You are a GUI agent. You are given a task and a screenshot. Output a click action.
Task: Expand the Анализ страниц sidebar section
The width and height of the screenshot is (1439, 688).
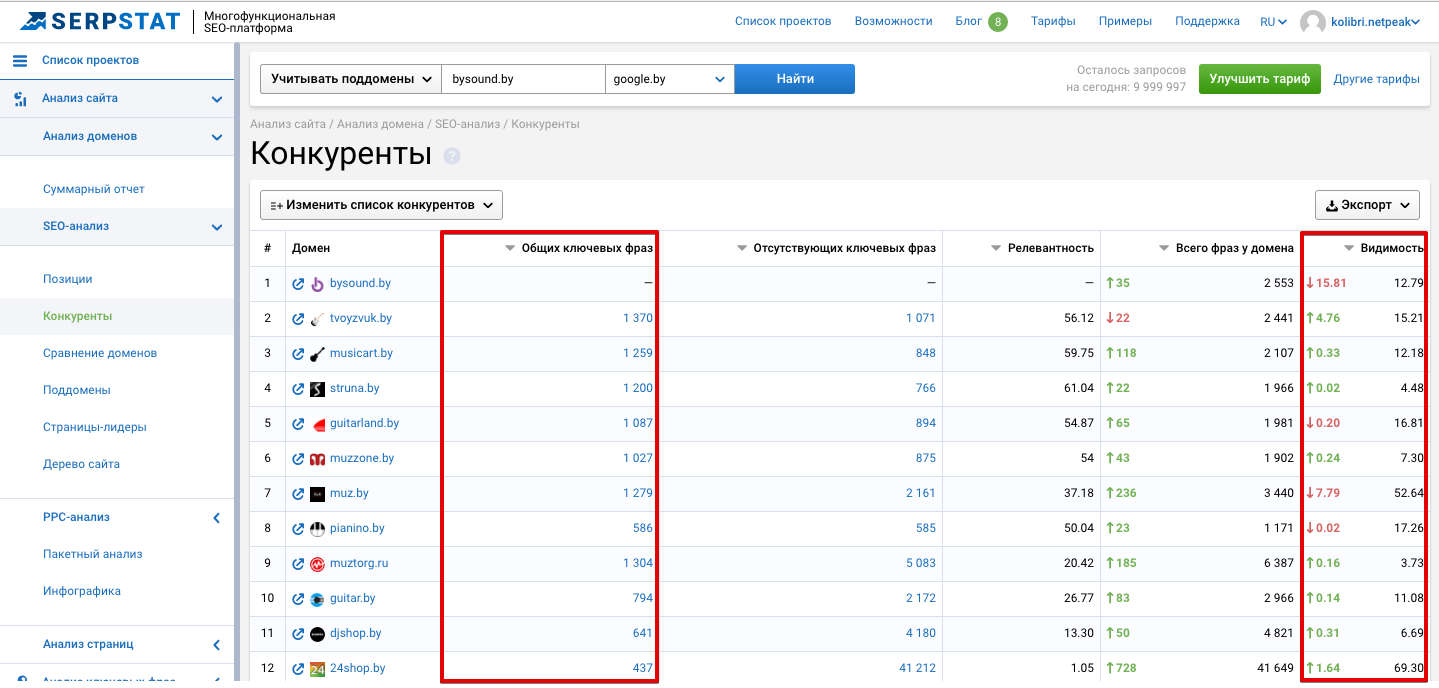[x=217, y=645]
